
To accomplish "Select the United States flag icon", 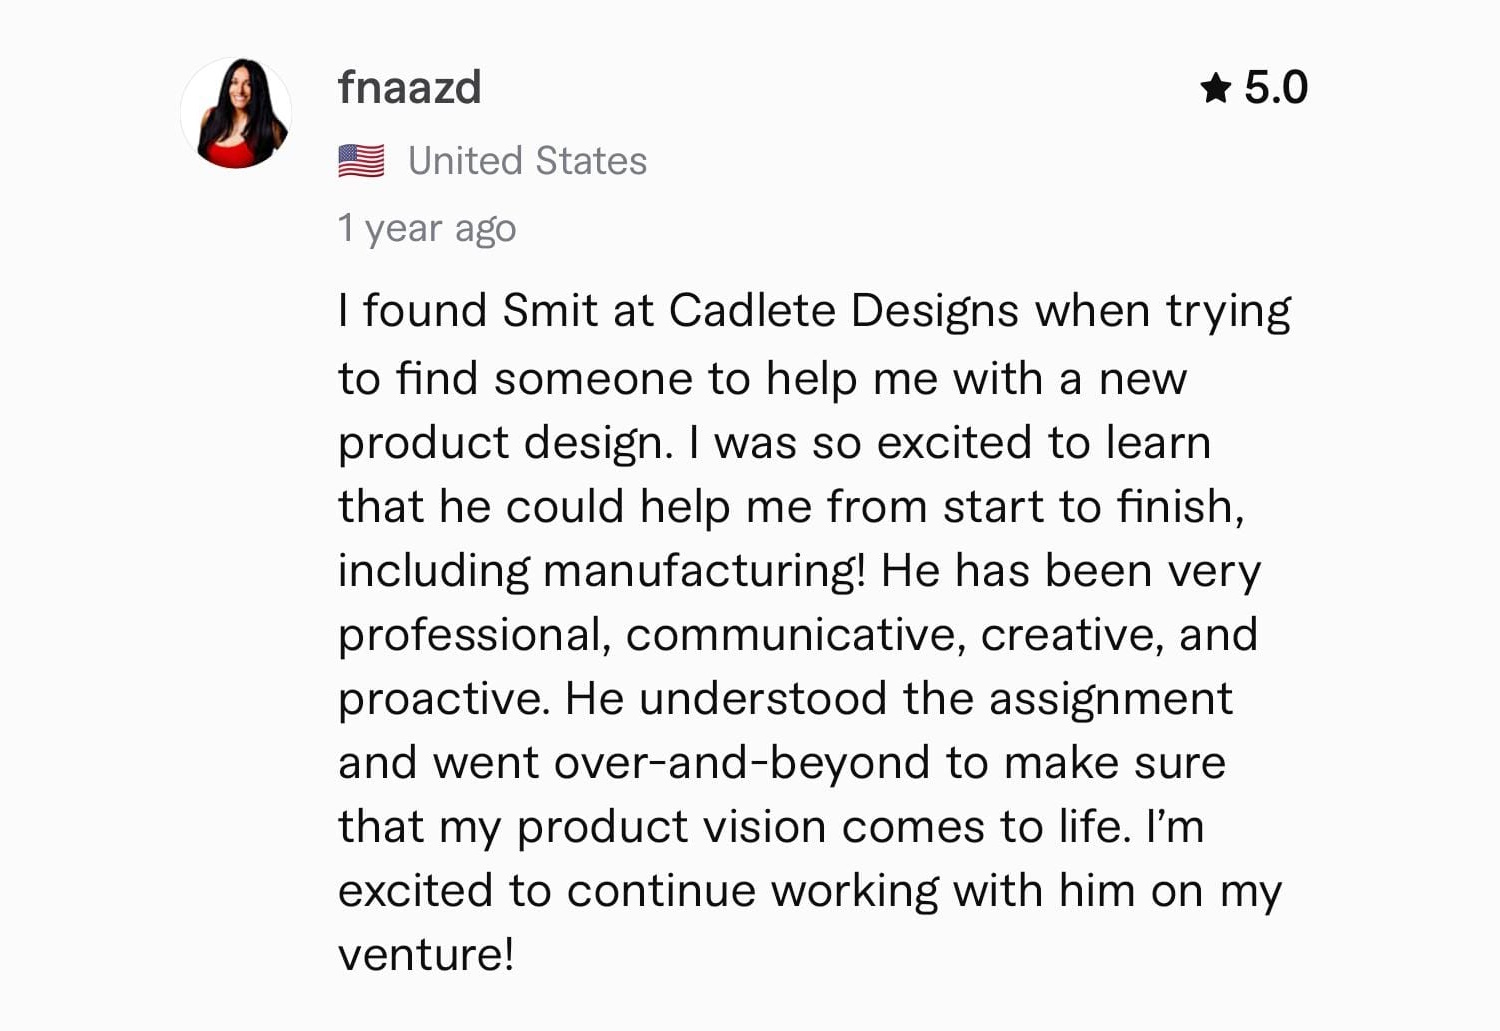I will click(361, 160).
